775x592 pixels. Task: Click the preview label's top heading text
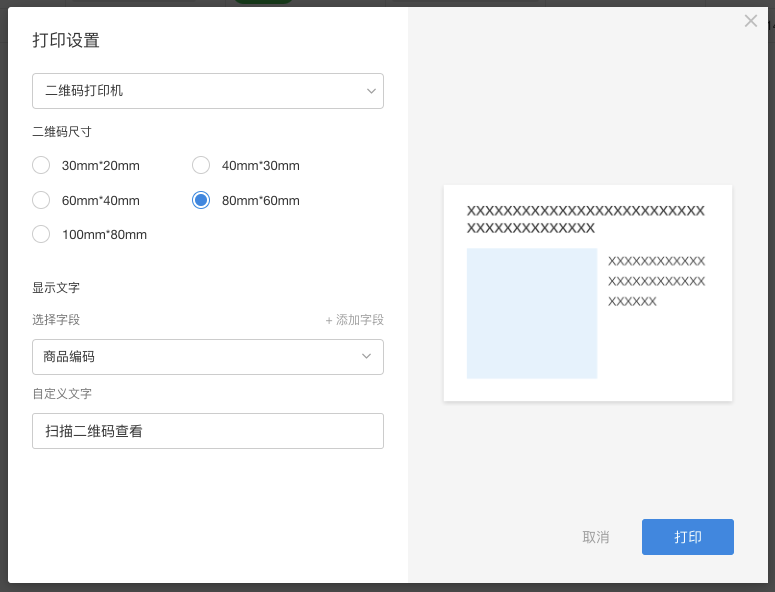(586, 219)
